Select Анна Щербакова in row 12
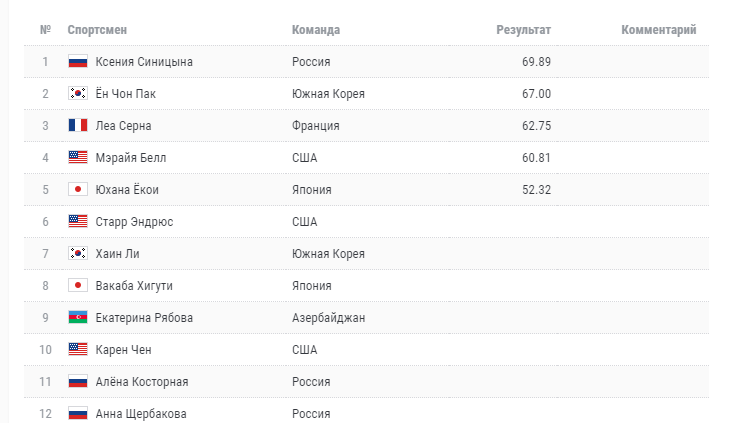733x423 pixels. pyautogui.click(x=140, y=414)
